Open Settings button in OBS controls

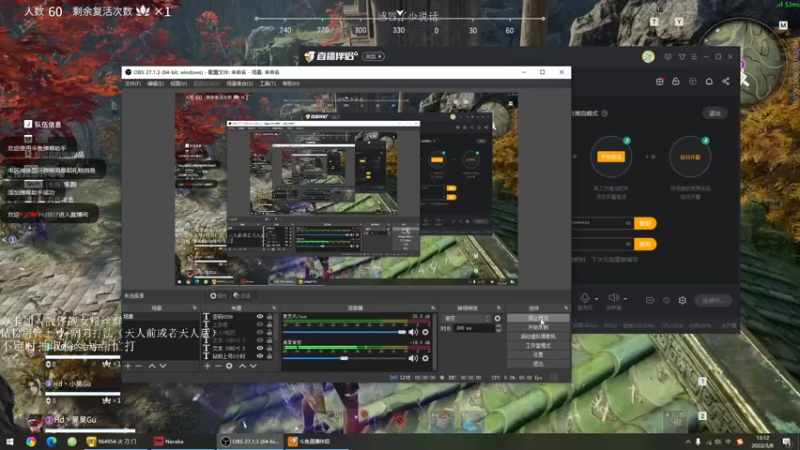click(x=538, y=355)
